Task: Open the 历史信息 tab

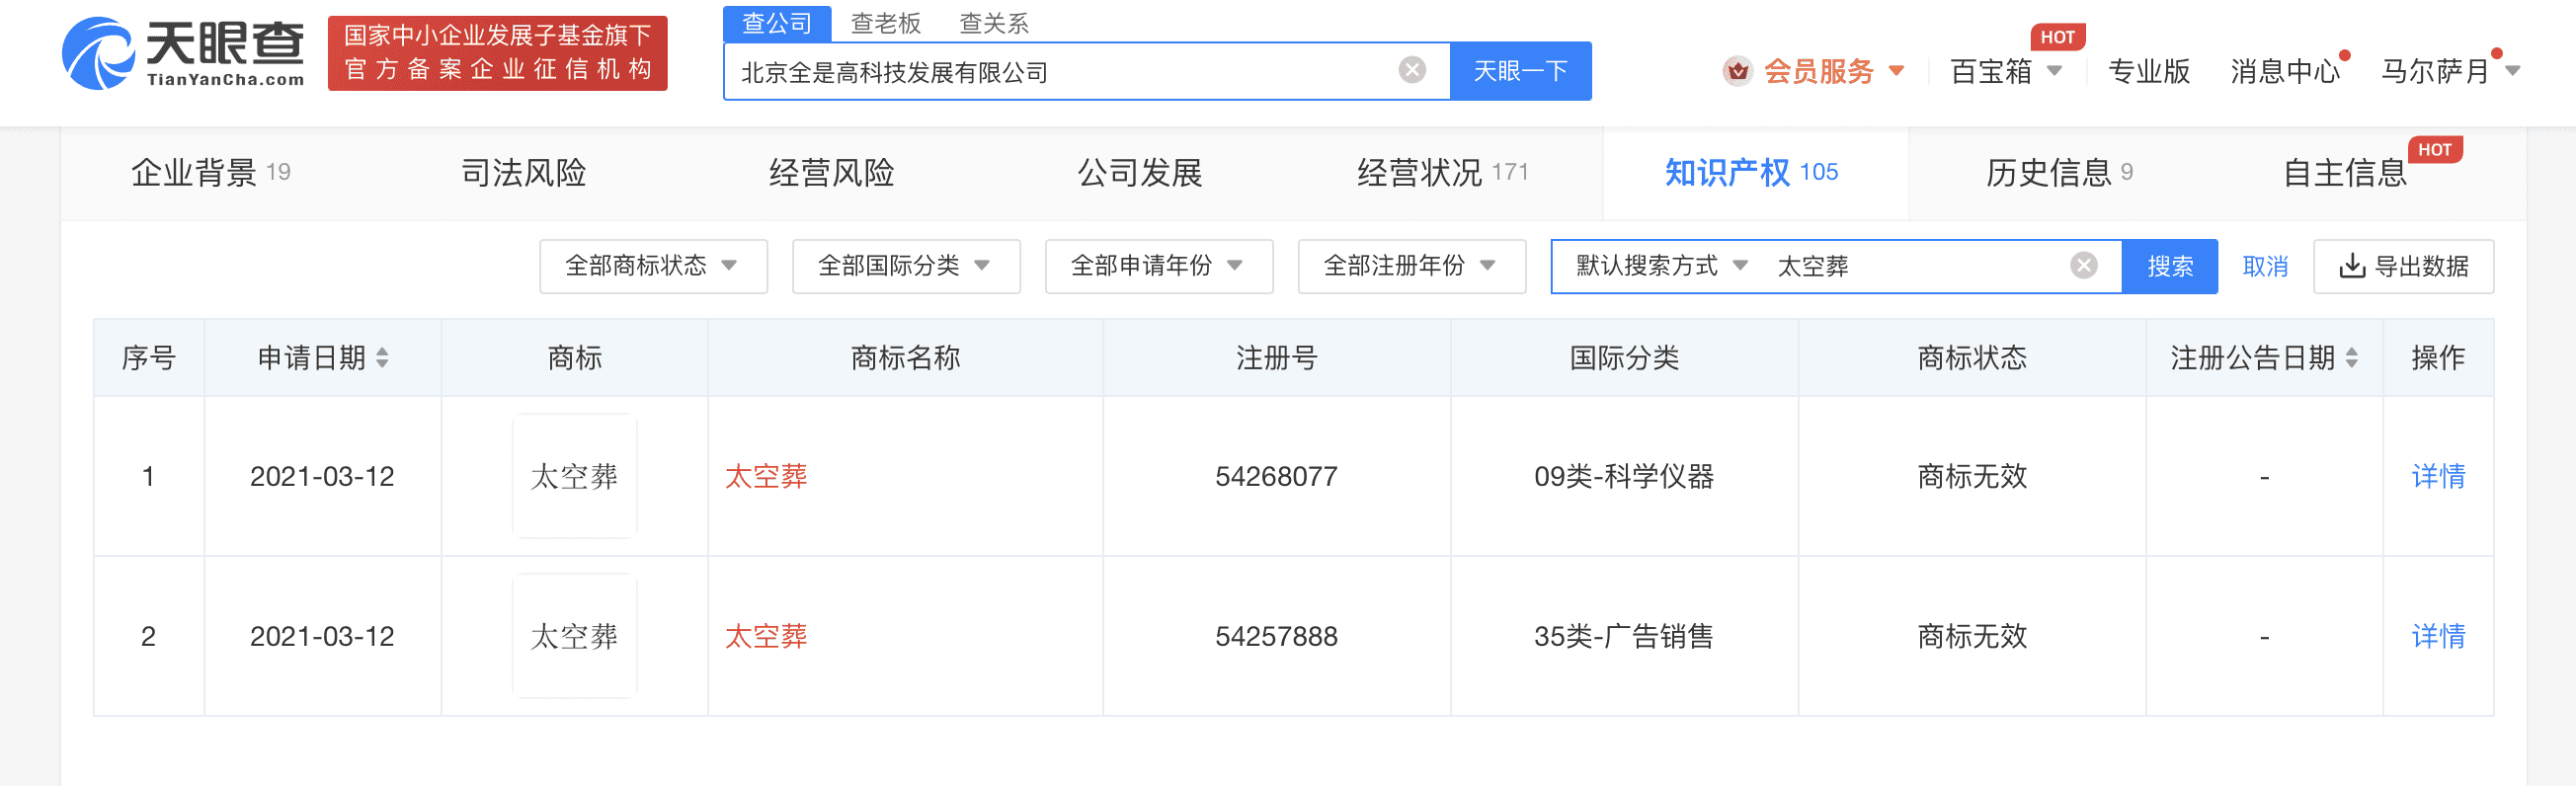Action: [2059, 173]
